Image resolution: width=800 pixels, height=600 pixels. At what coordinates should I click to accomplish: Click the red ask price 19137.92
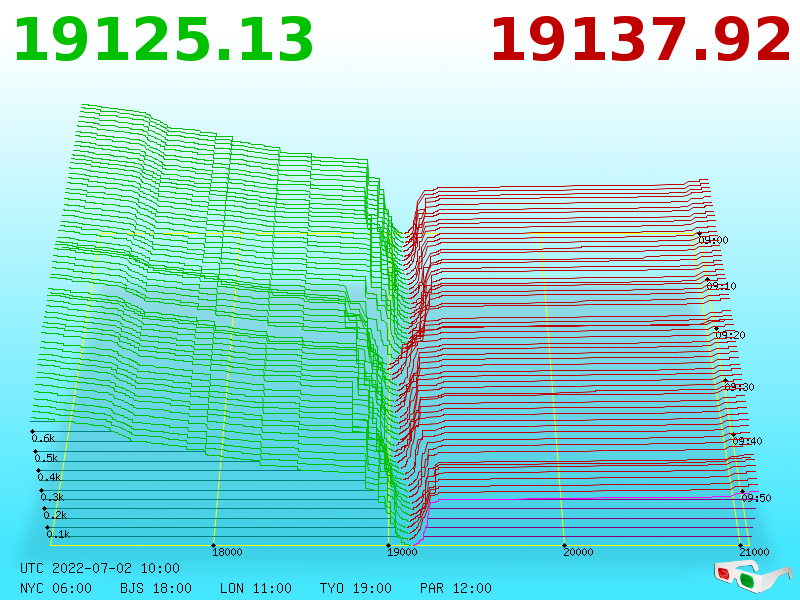tap(640, 40)
